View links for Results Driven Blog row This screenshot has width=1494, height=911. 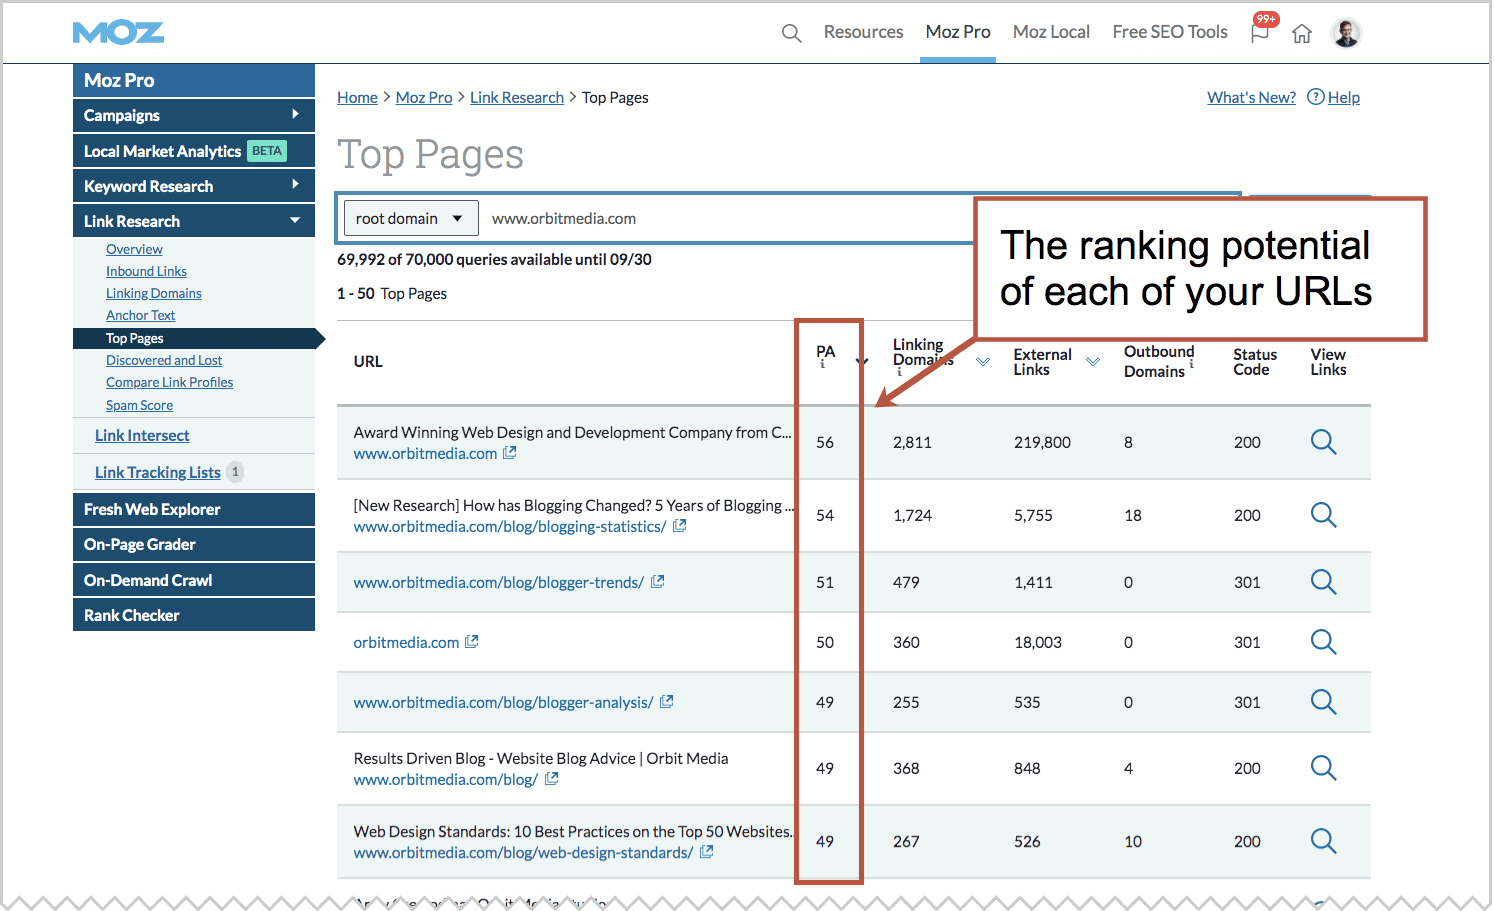point(1323,768)
